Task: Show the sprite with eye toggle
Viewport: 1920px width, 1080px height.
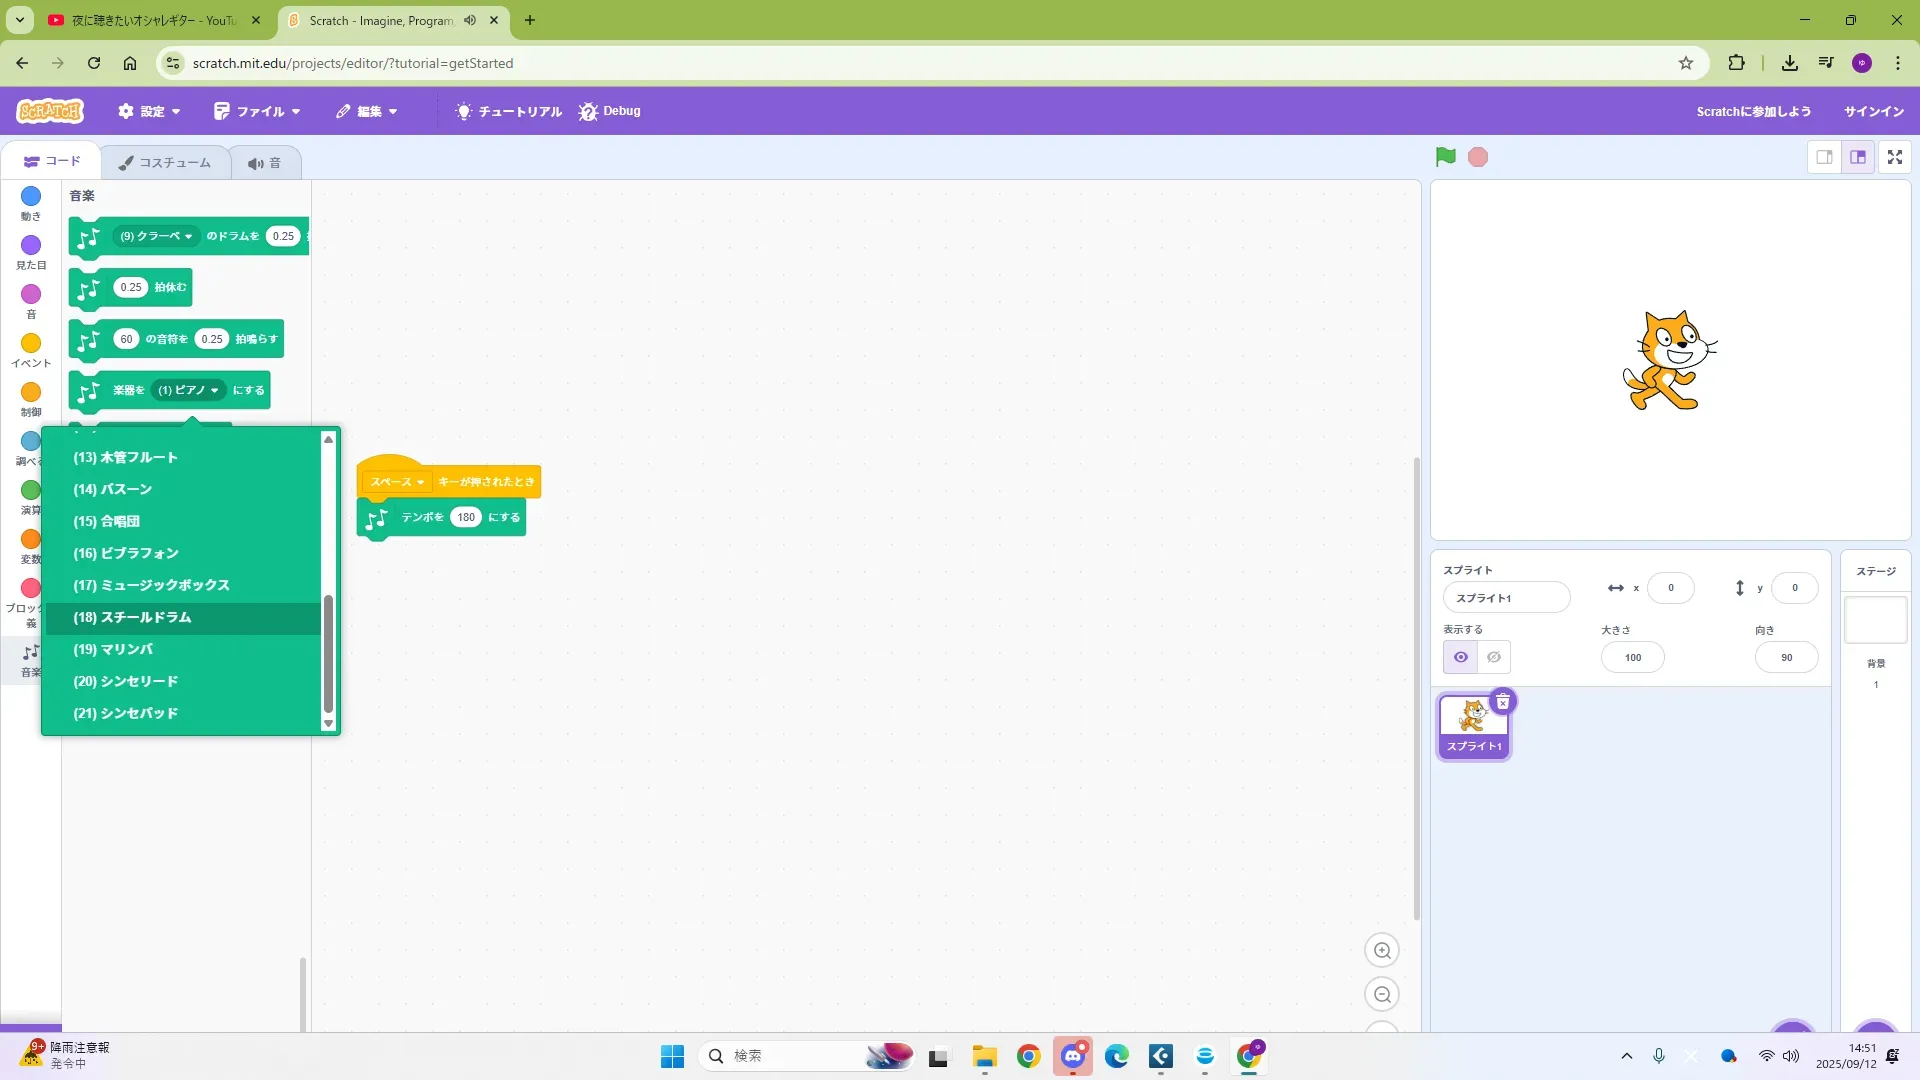Action: coord(1460,658)
